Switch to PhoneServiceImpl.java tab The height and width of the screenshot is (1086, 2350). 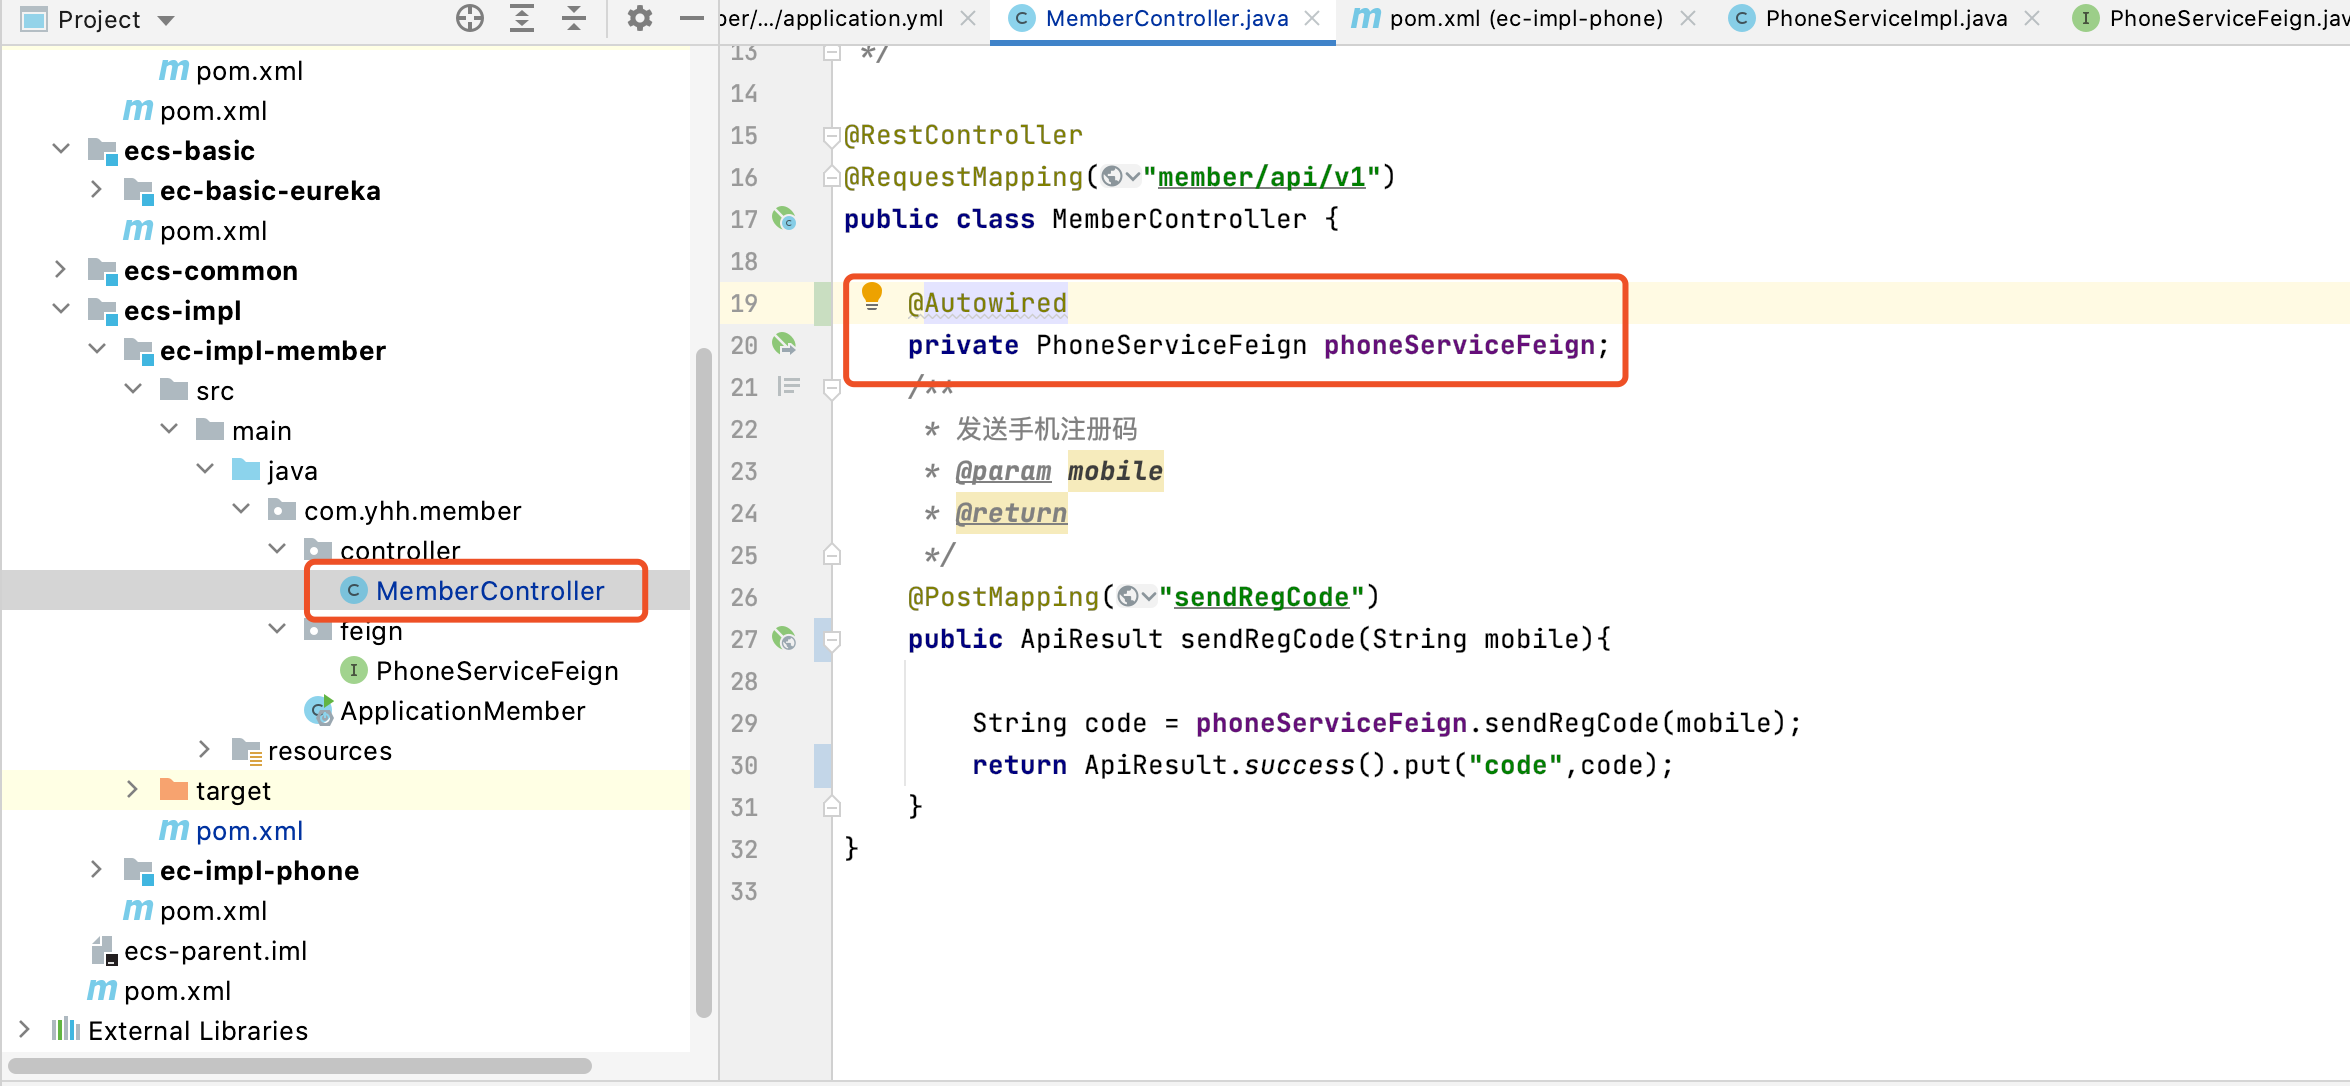[x=1886, y=18]
